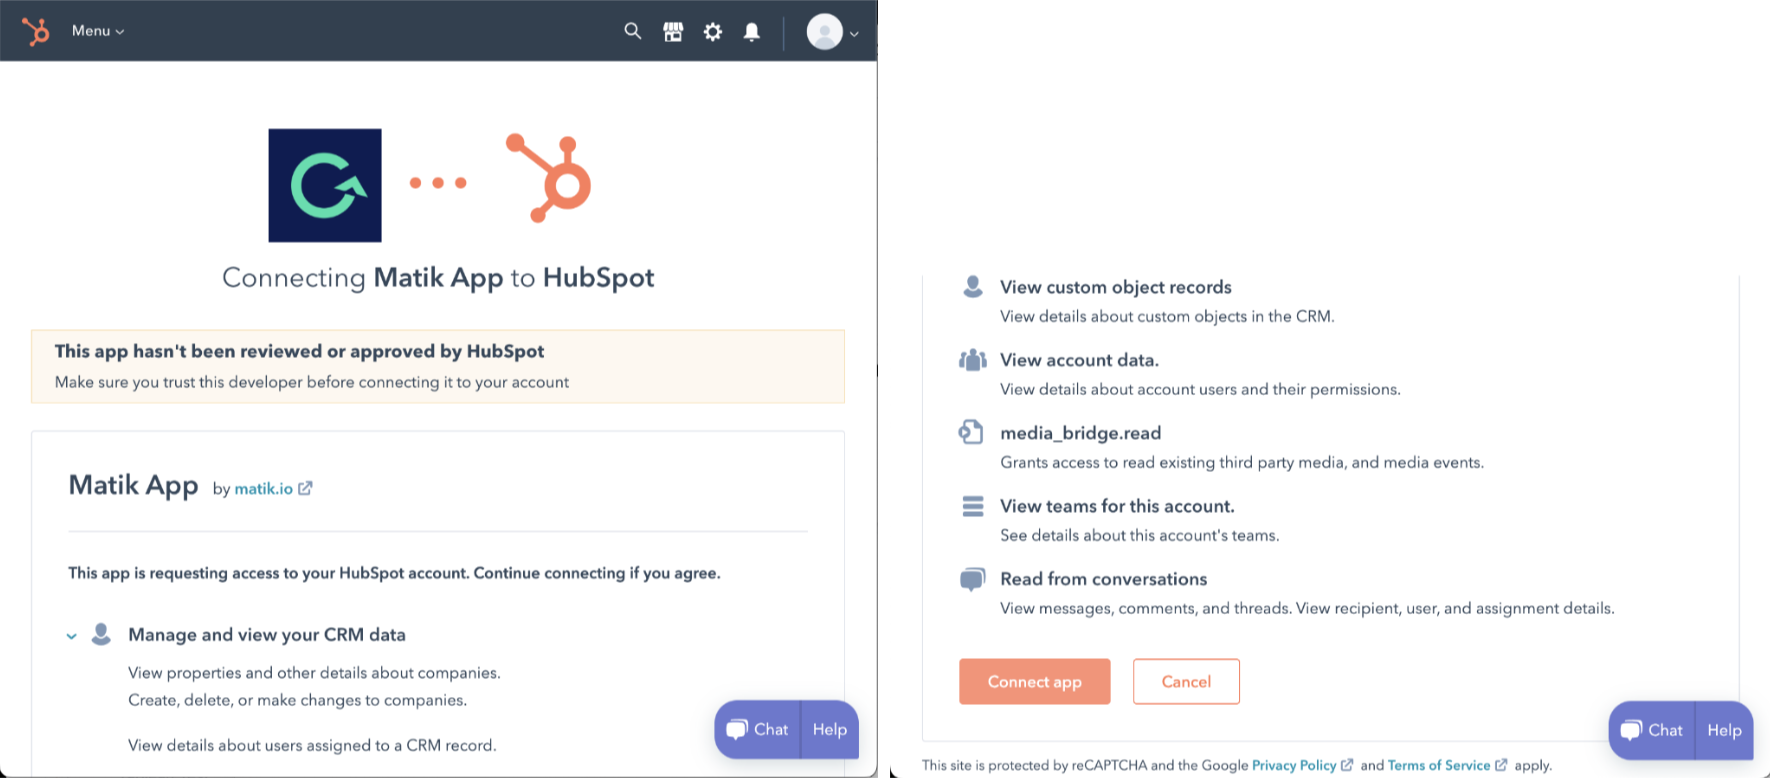
Task: Open the notifications bell icon
Action: coord(752,32)
